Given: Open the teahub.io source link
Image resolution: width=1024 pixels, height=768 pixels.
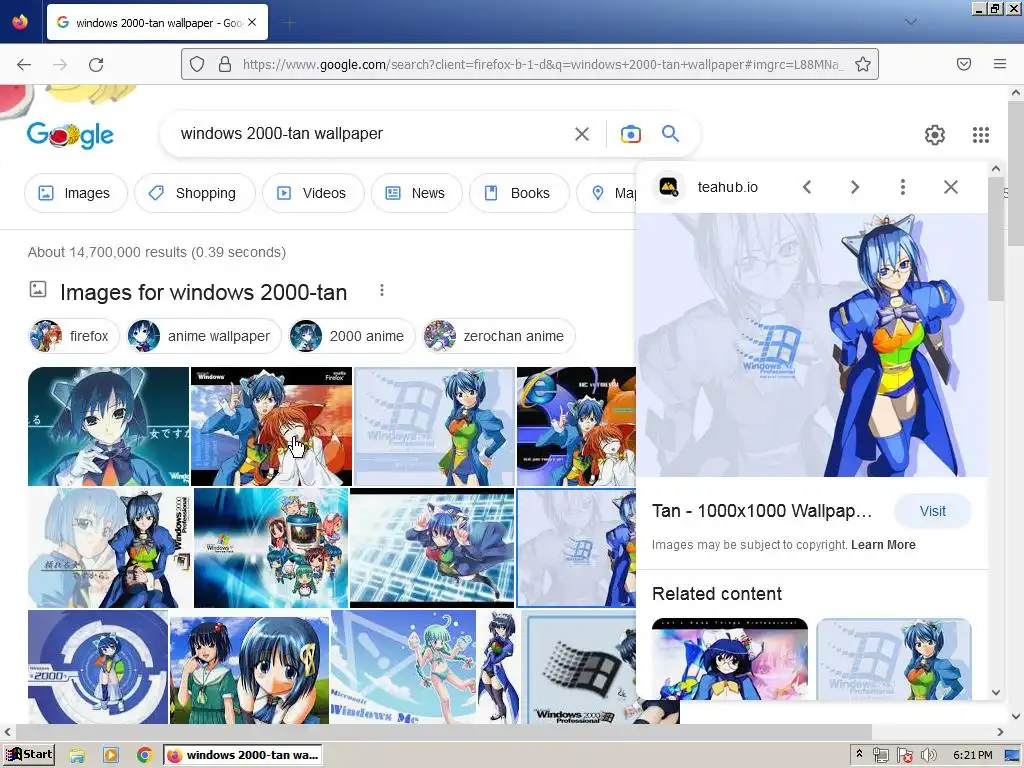Looking at the screenshot, I should (x=728, y=187).
